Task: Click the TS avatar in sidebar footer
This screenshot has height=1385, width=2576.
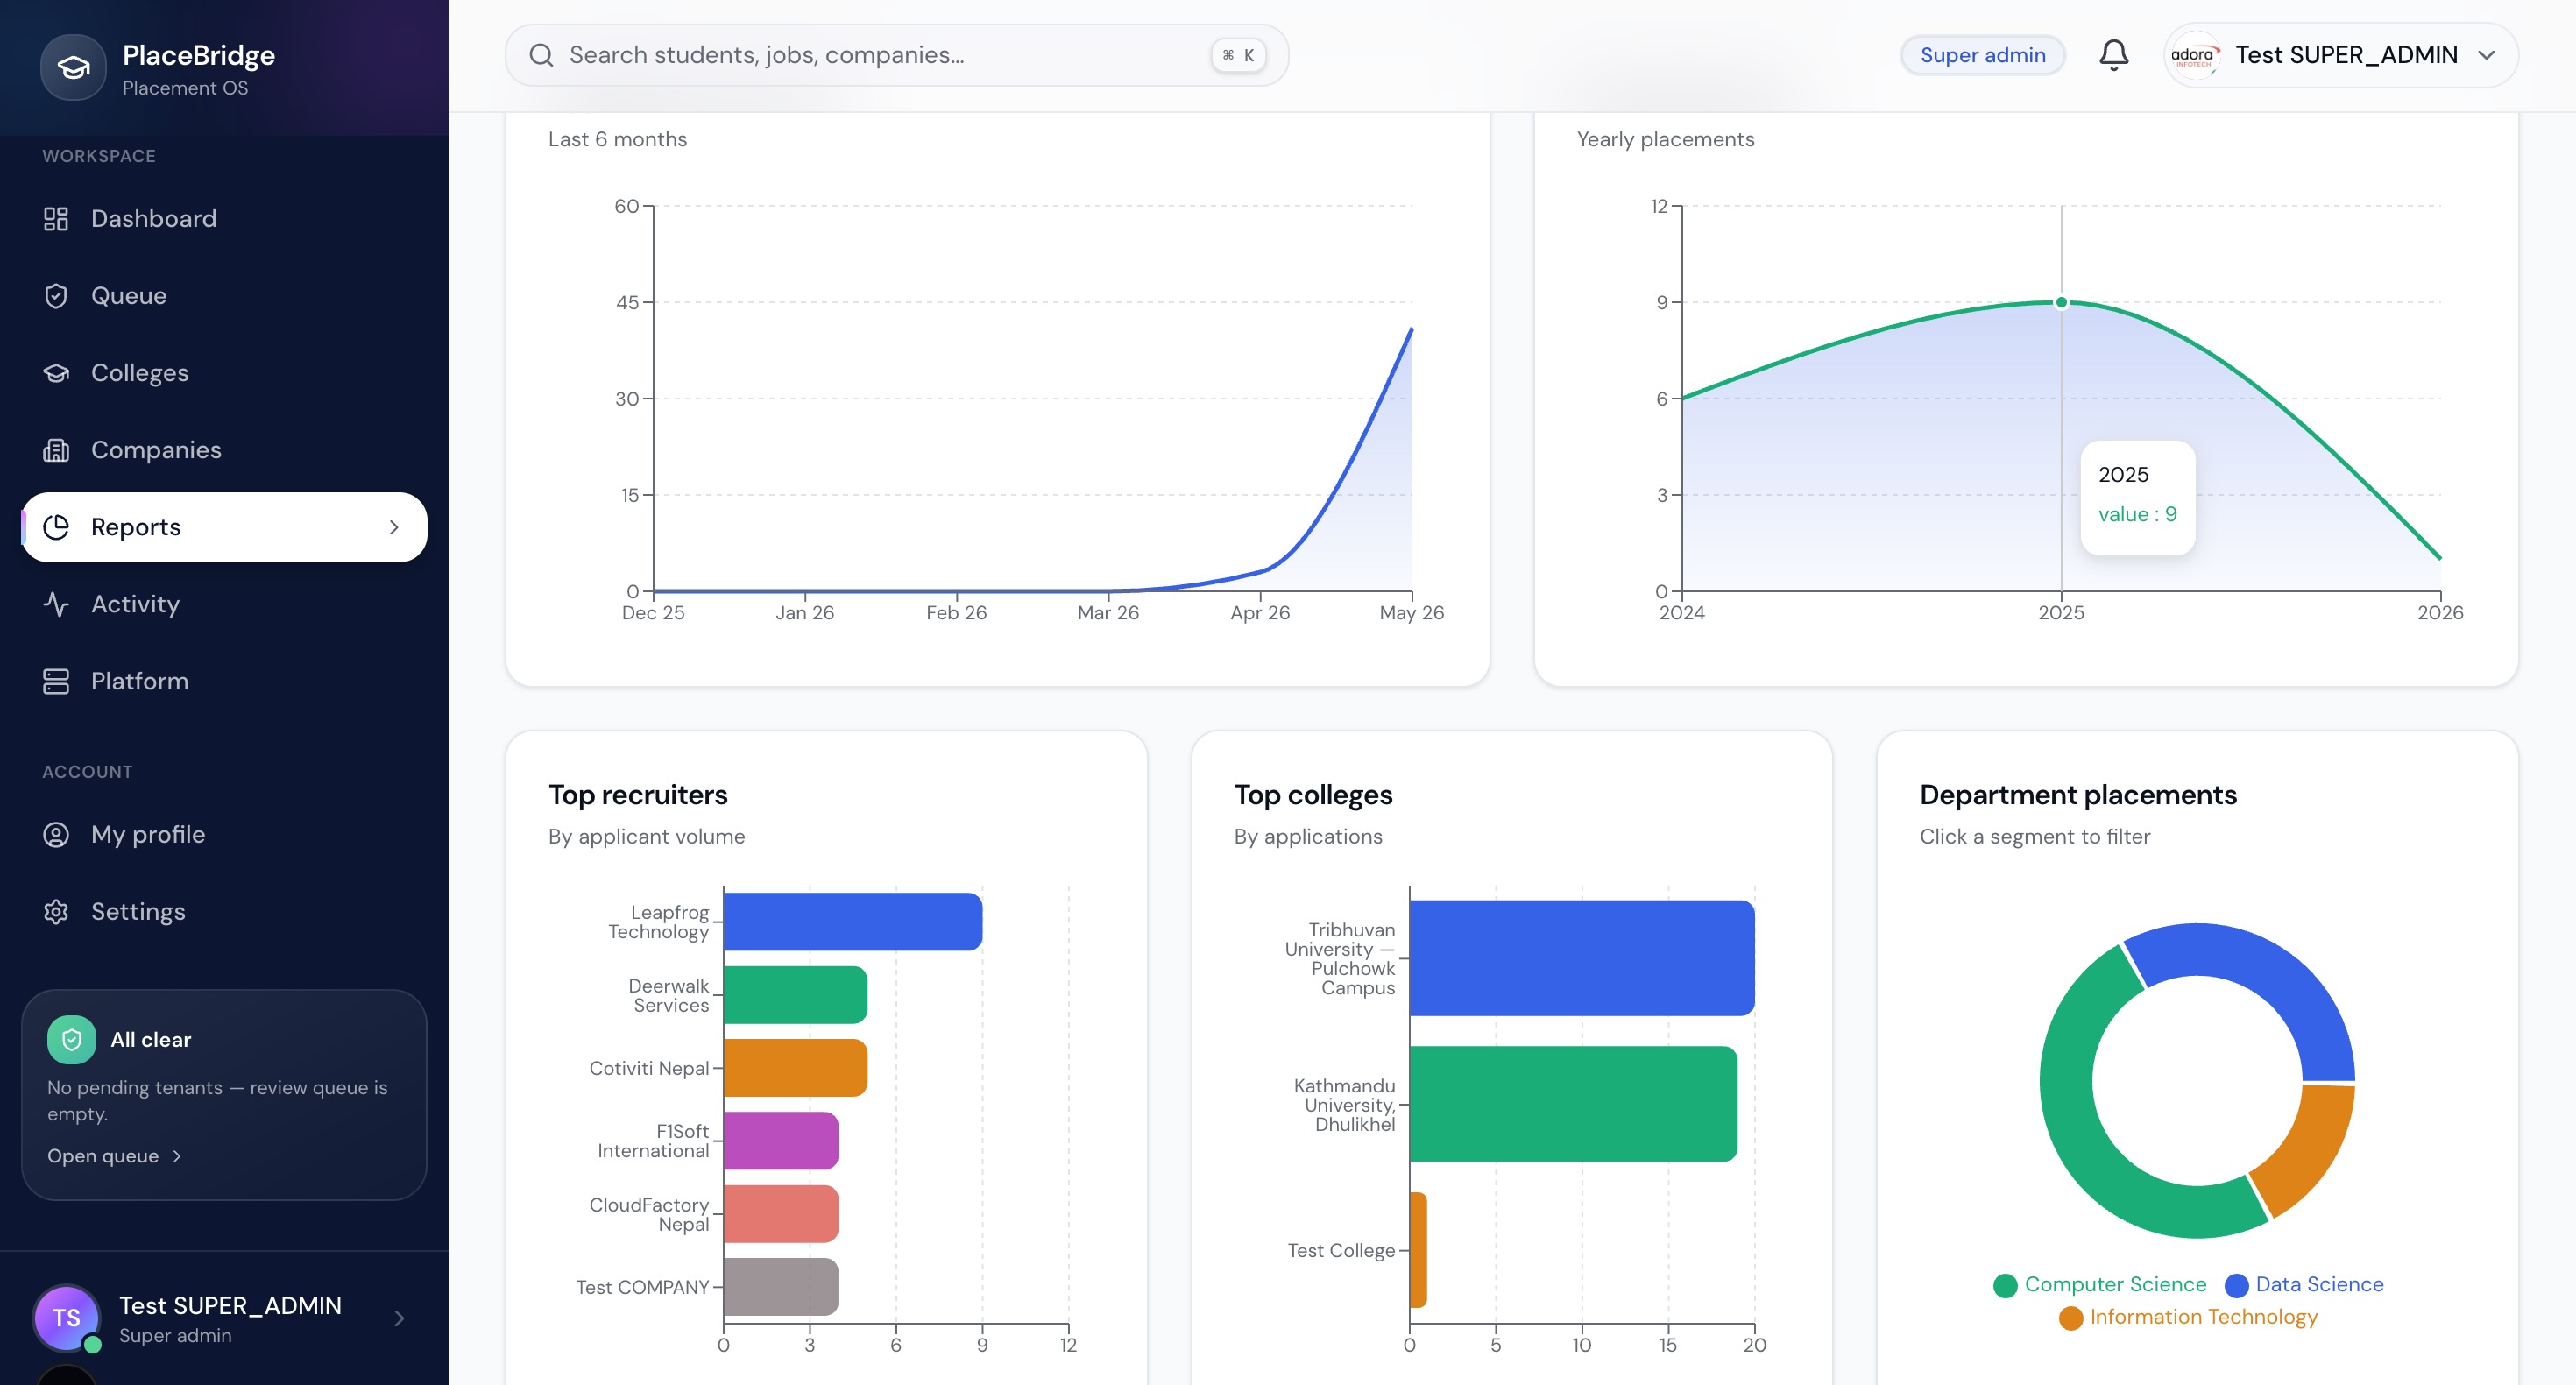Action: coord(66,1317)
